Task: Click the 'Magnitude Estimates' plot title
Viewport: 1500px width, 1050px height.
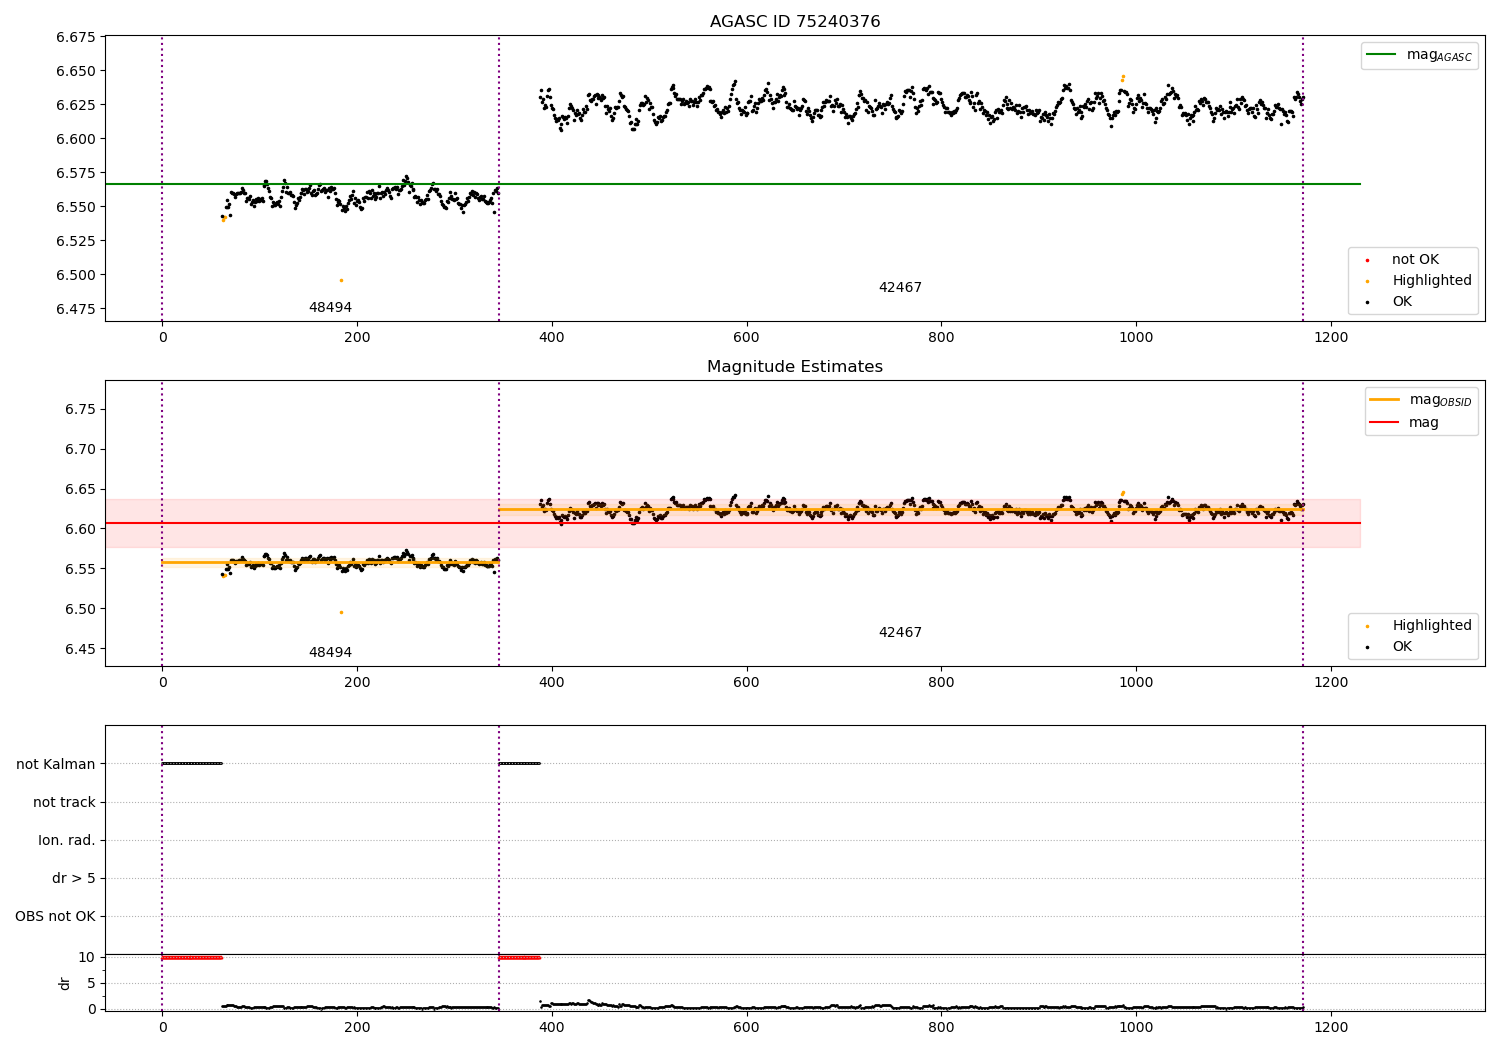Action: pyautogui.click(x=795, y=367)
